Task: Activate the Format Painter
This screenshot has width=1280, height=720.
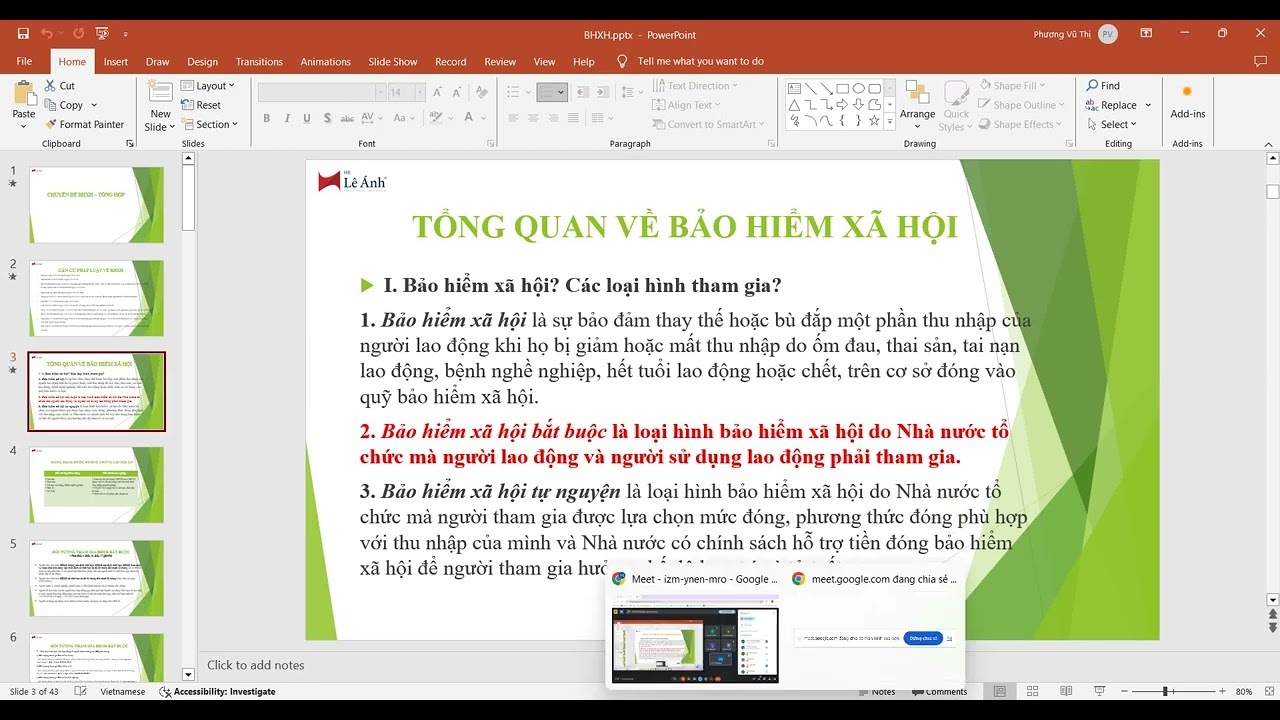Action: pyautogui.click(x=85, y=124)
